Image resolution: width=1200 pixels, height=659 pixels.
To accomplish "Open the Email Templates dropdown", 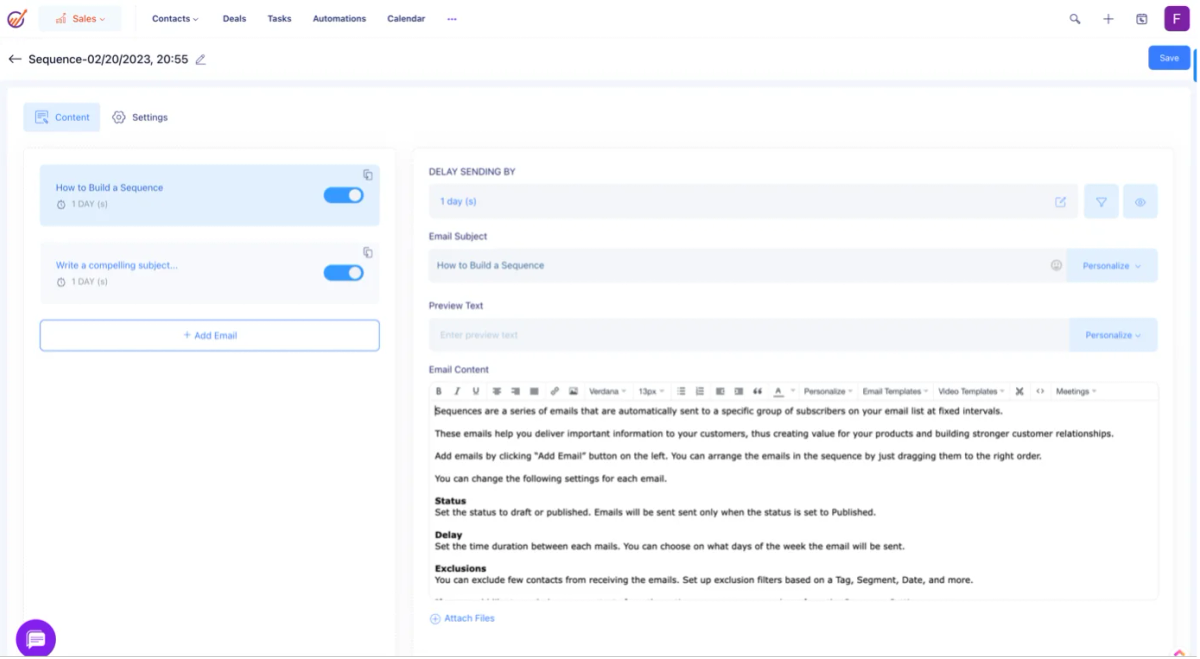I will [x=895, y=391].
